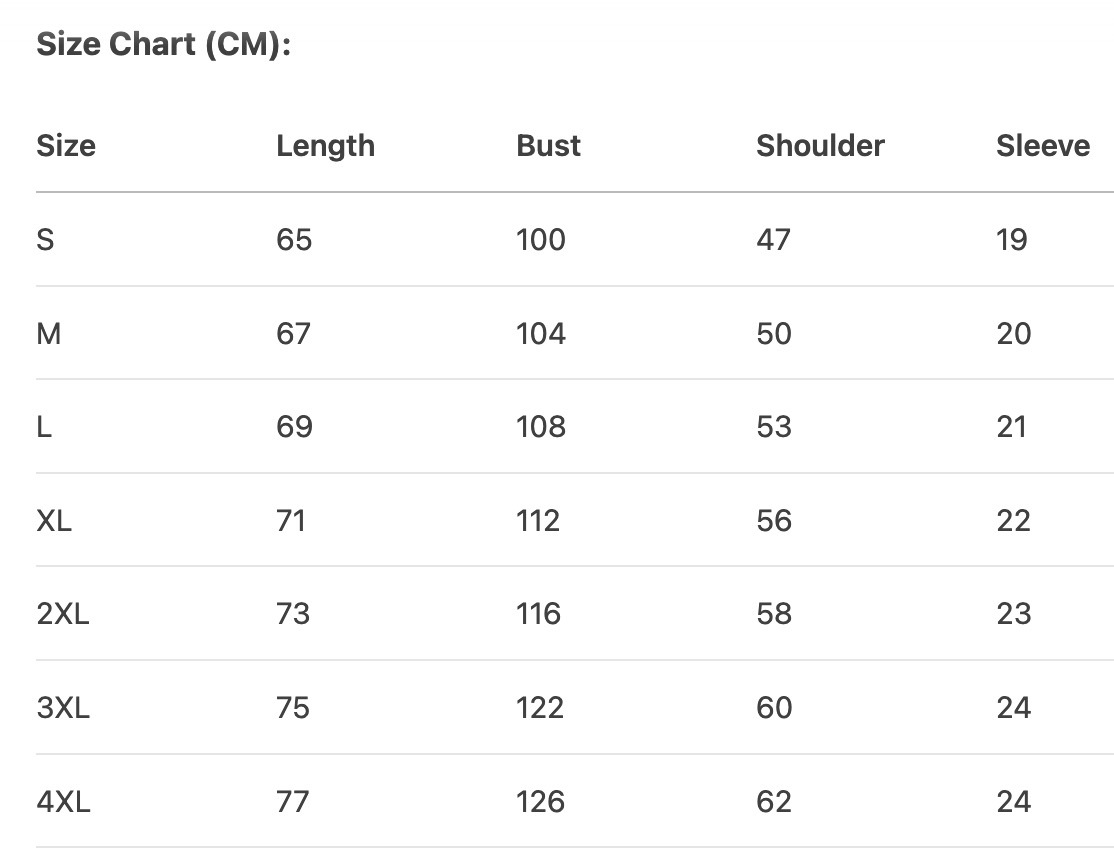Screen dimensions: 1114x850
Task: Click the bust value 100 for size S
Action: point(540,240)
